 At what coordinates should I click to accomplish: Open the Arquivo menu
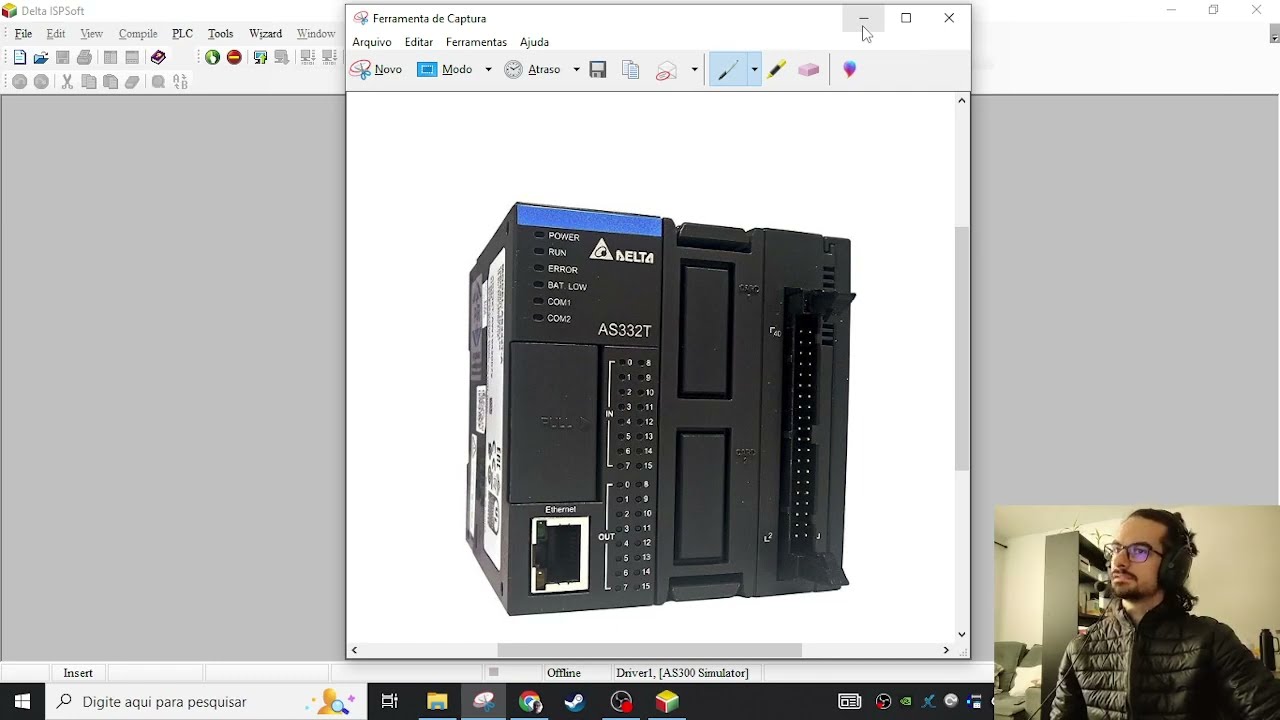(372, 42)
